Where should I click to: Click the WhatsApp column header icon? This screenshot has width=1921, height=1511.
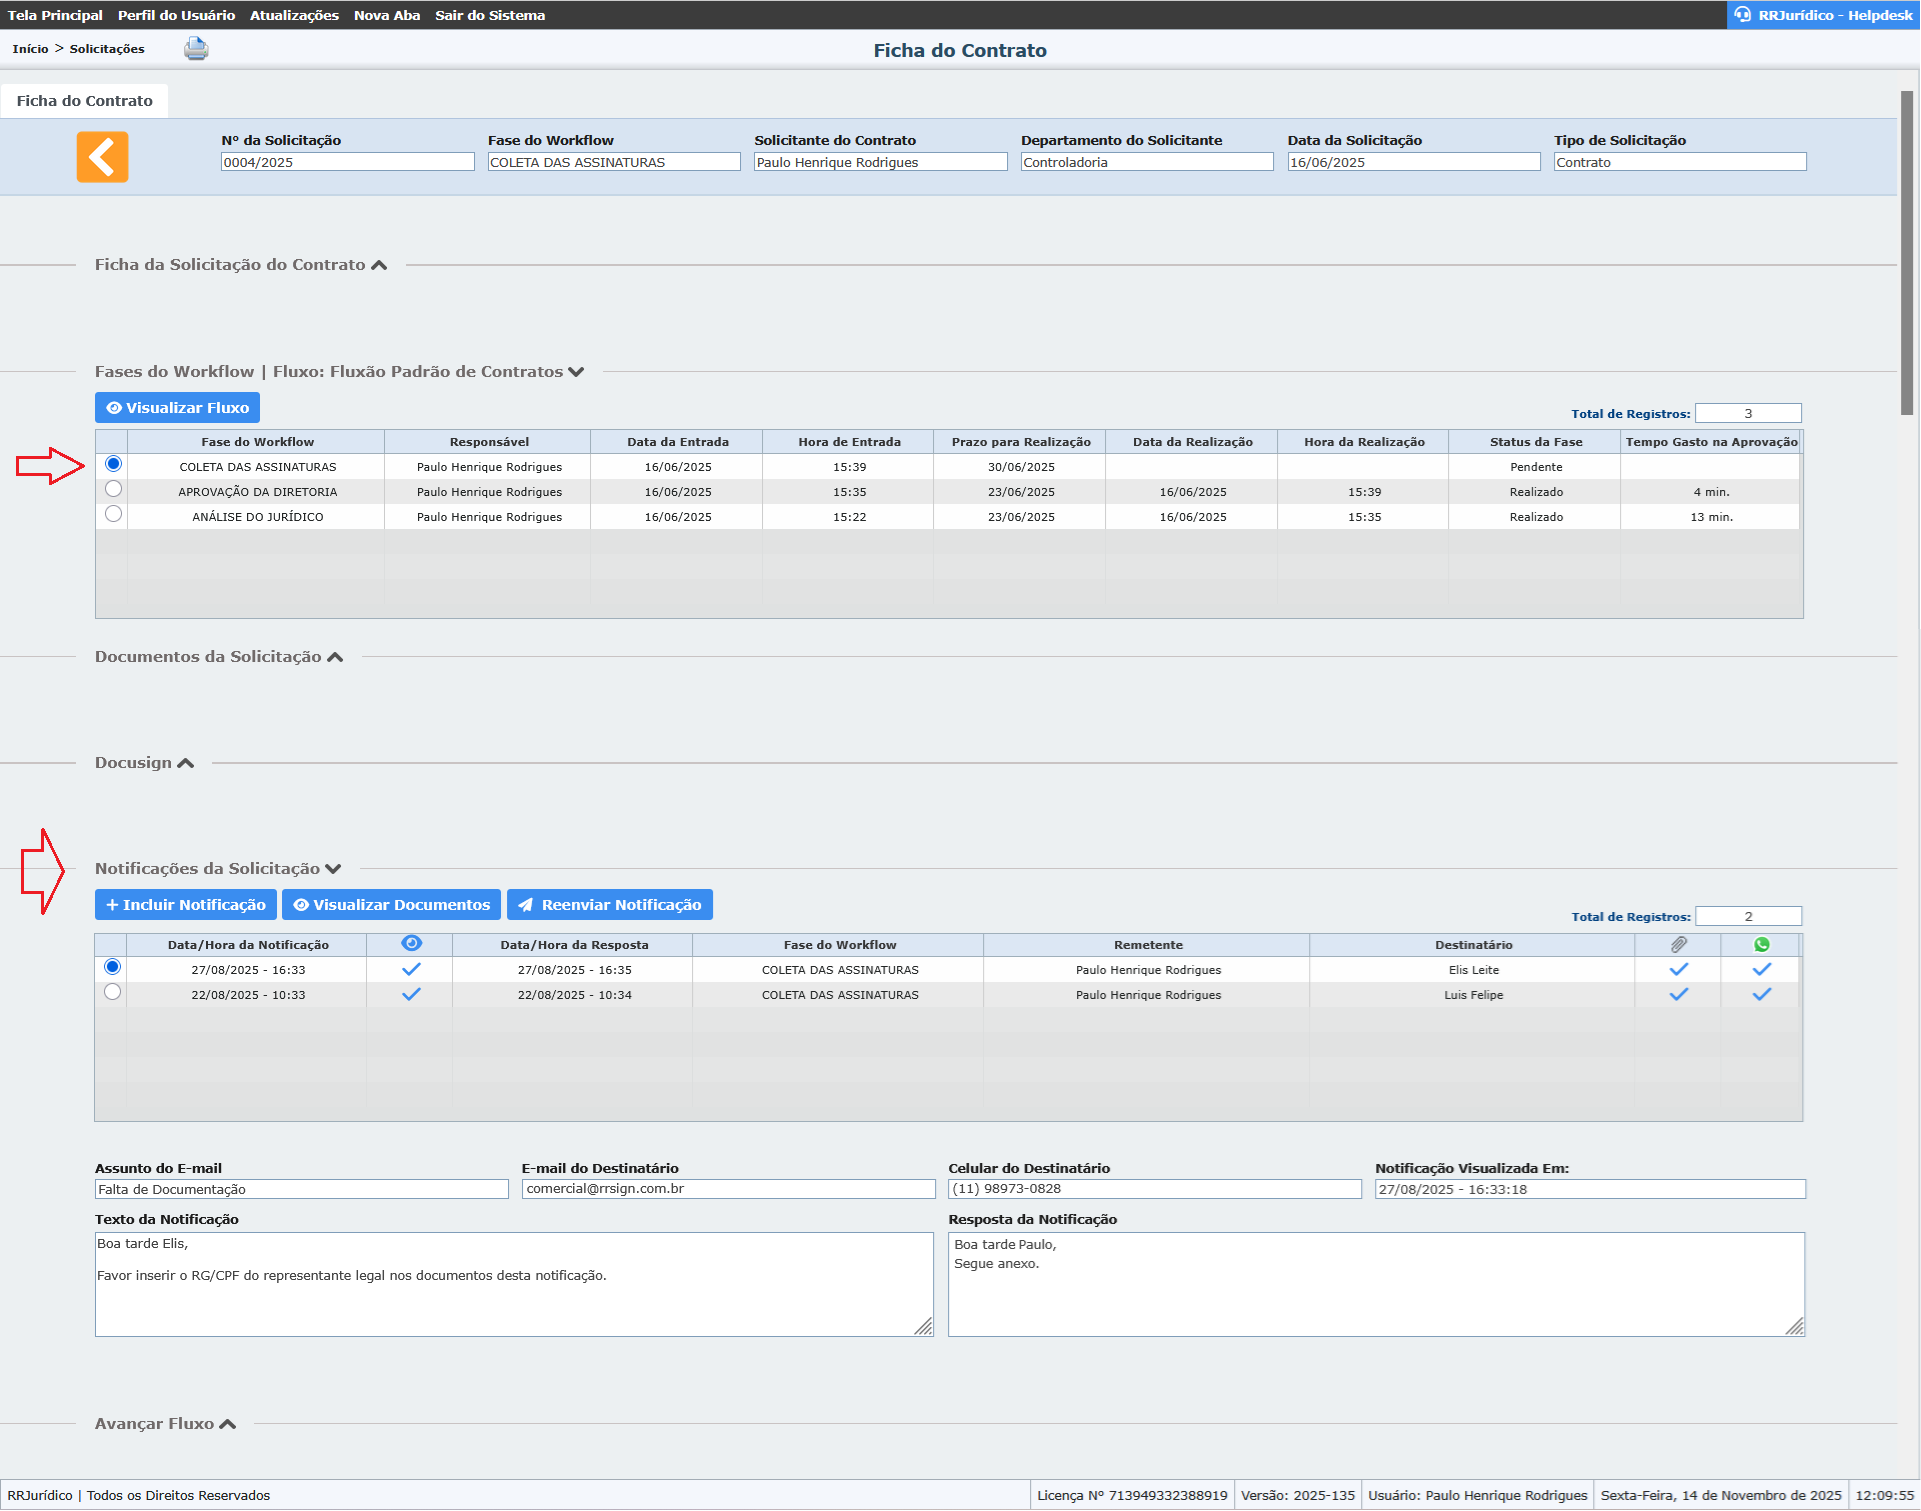pyautogui.click(x=1761, y=944)
